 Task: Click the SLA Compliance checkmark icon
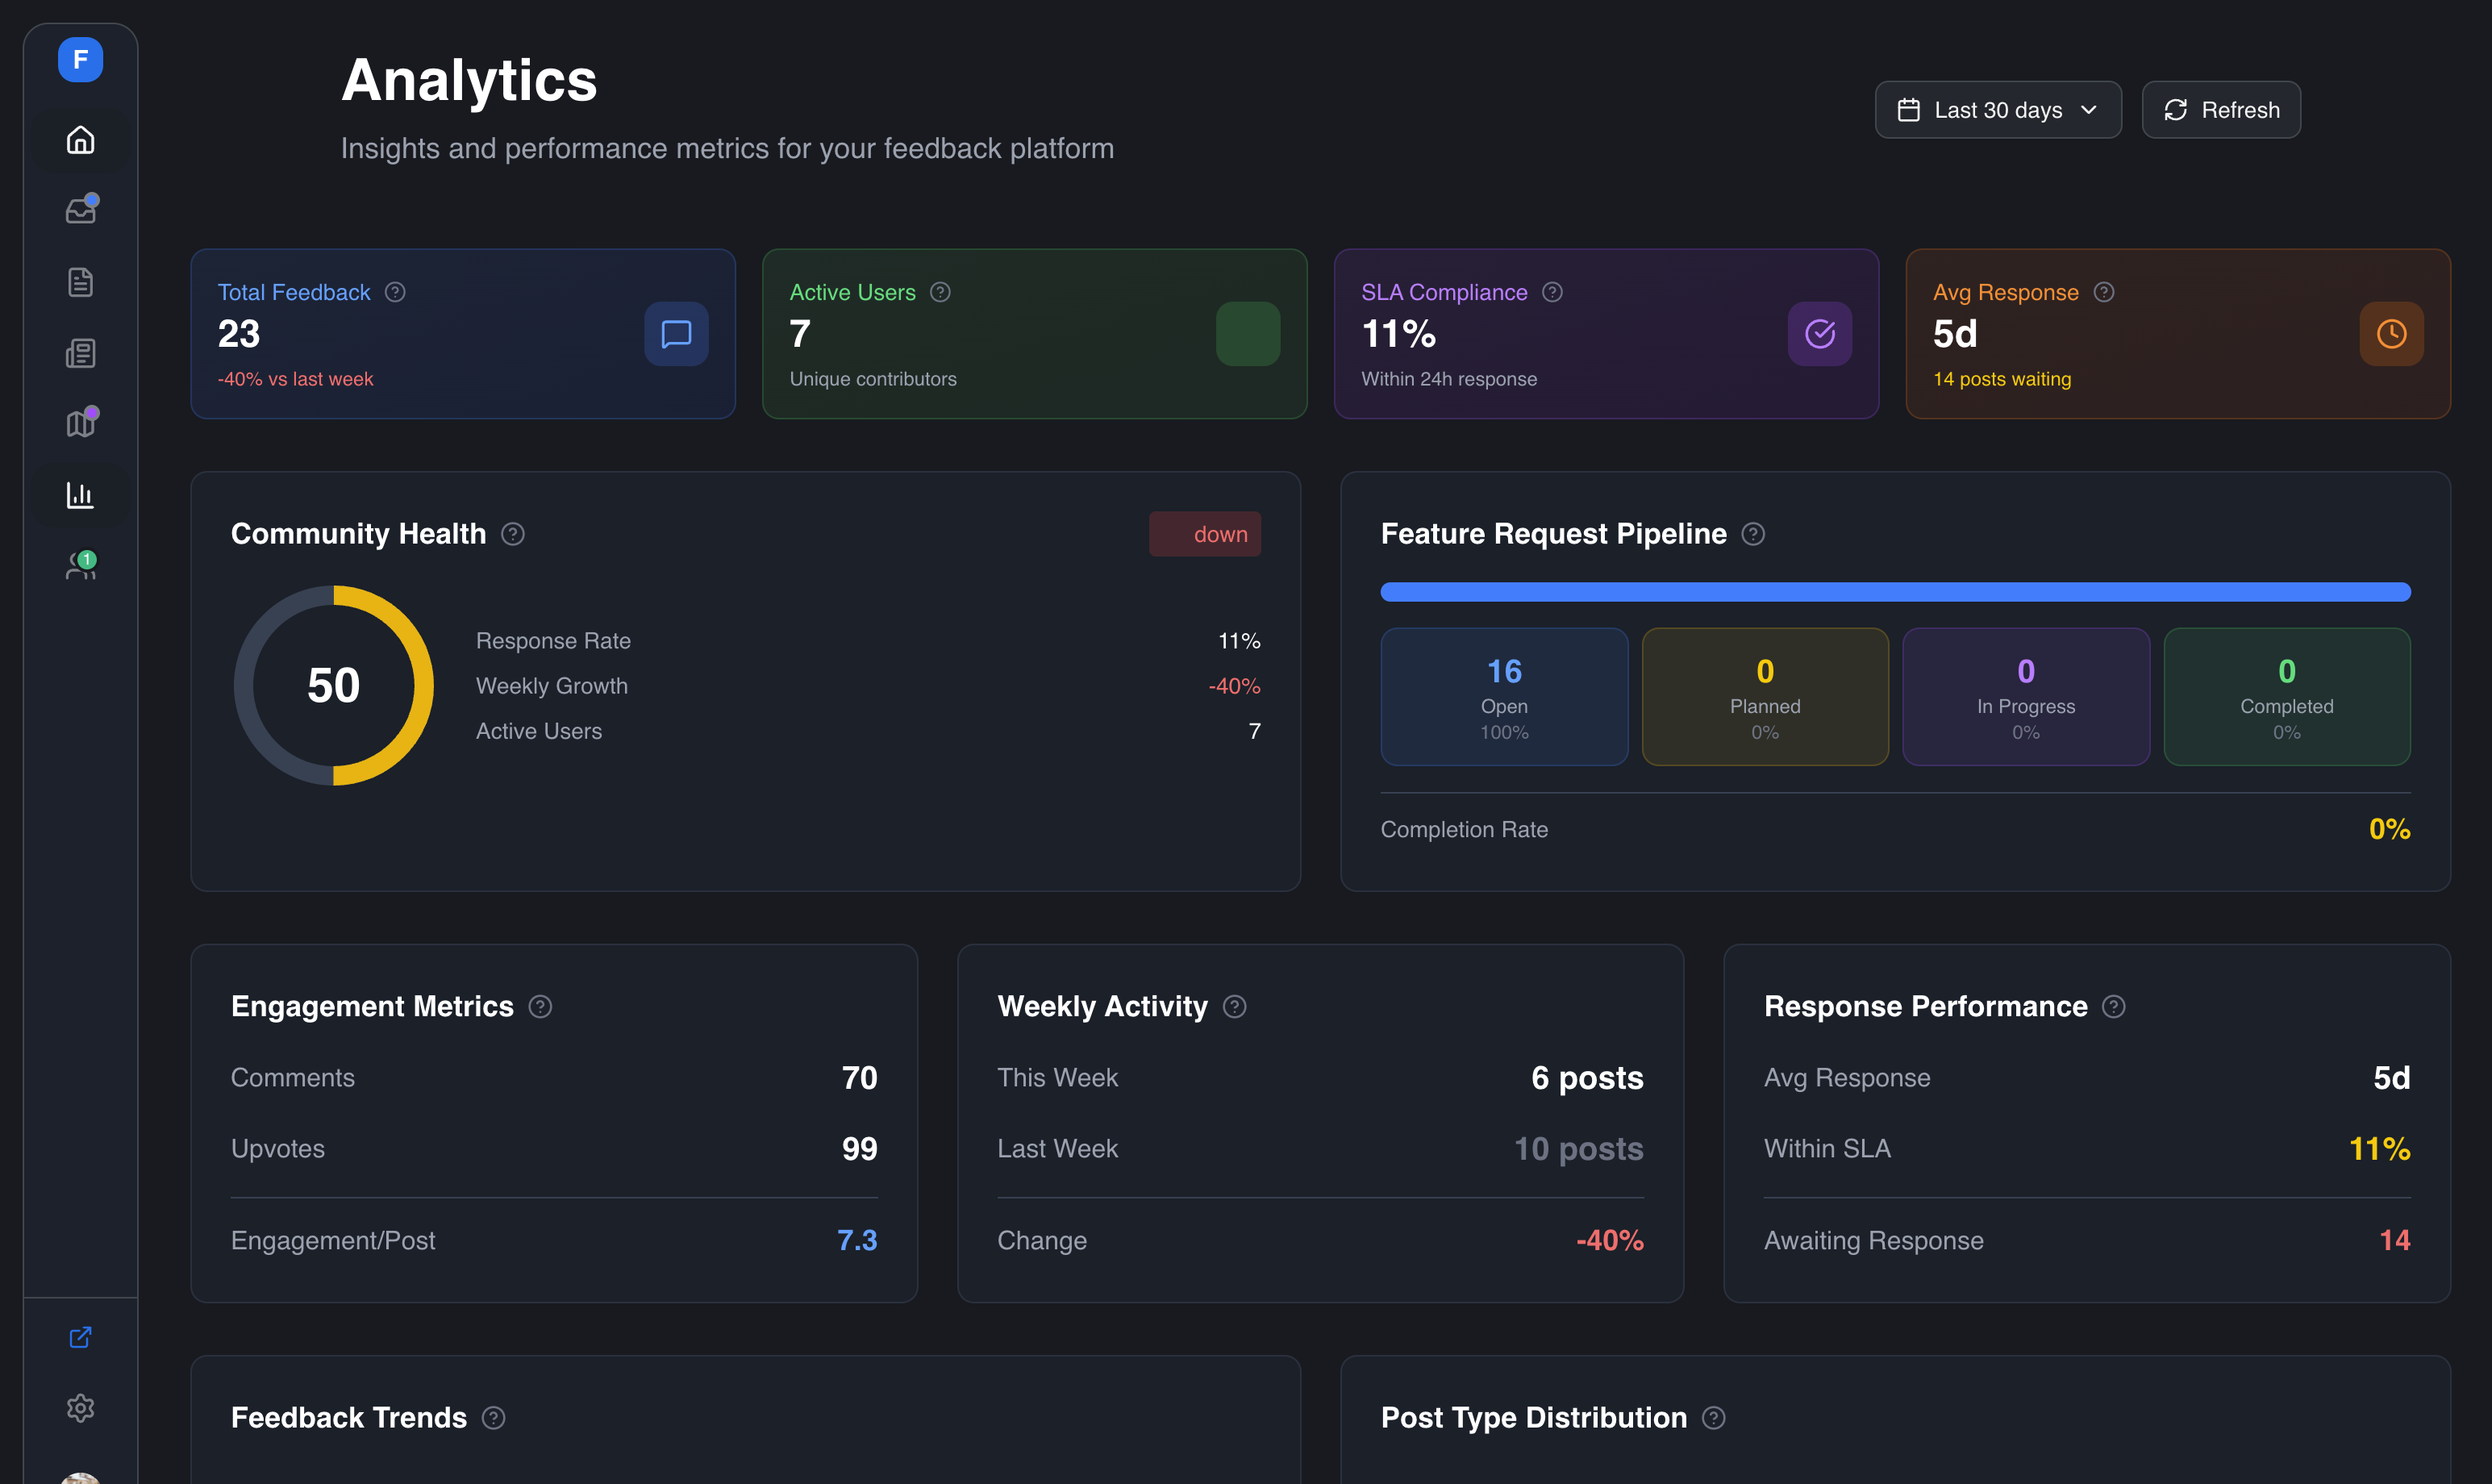tap(1819, 334)
